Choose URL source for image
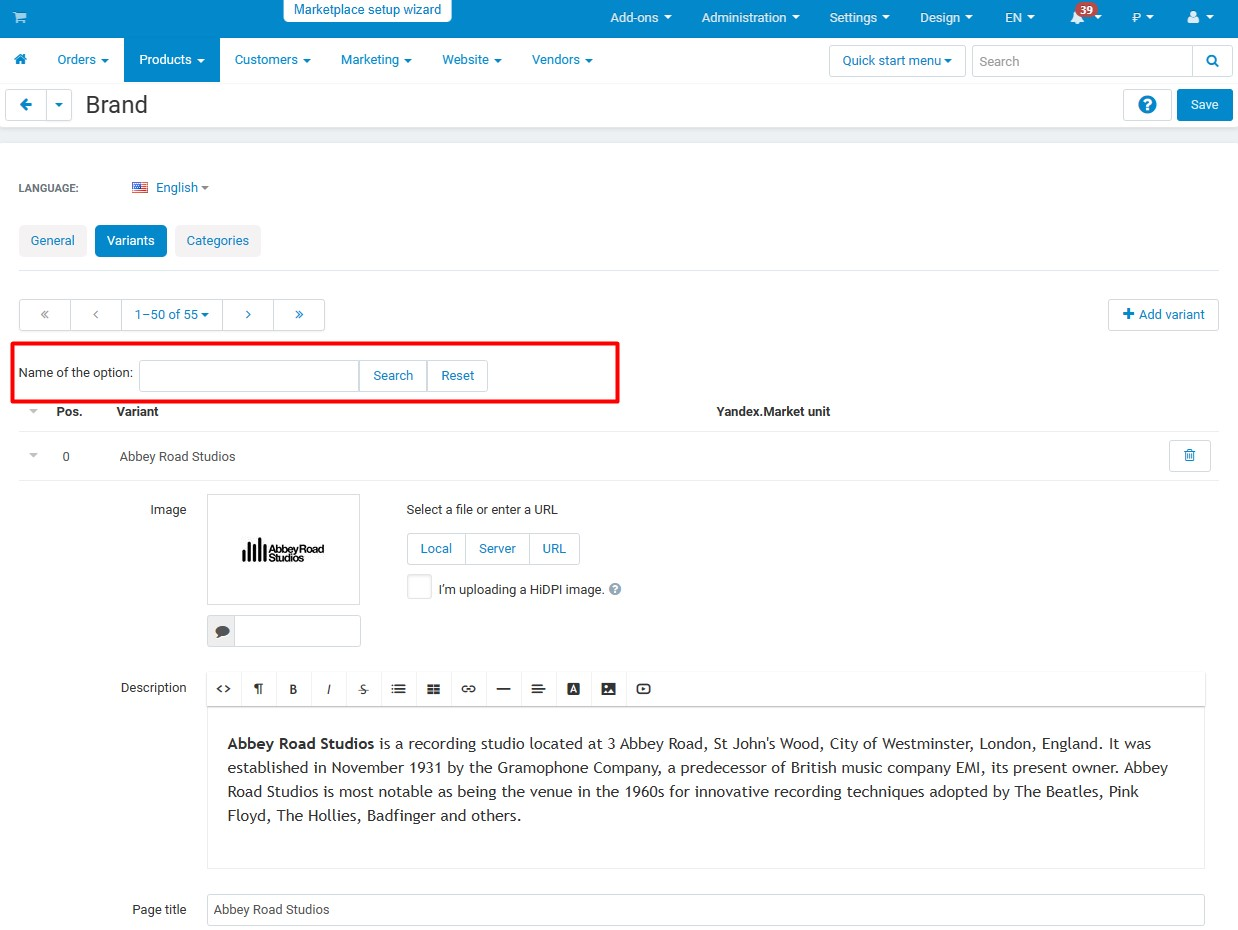 (554, 549)
